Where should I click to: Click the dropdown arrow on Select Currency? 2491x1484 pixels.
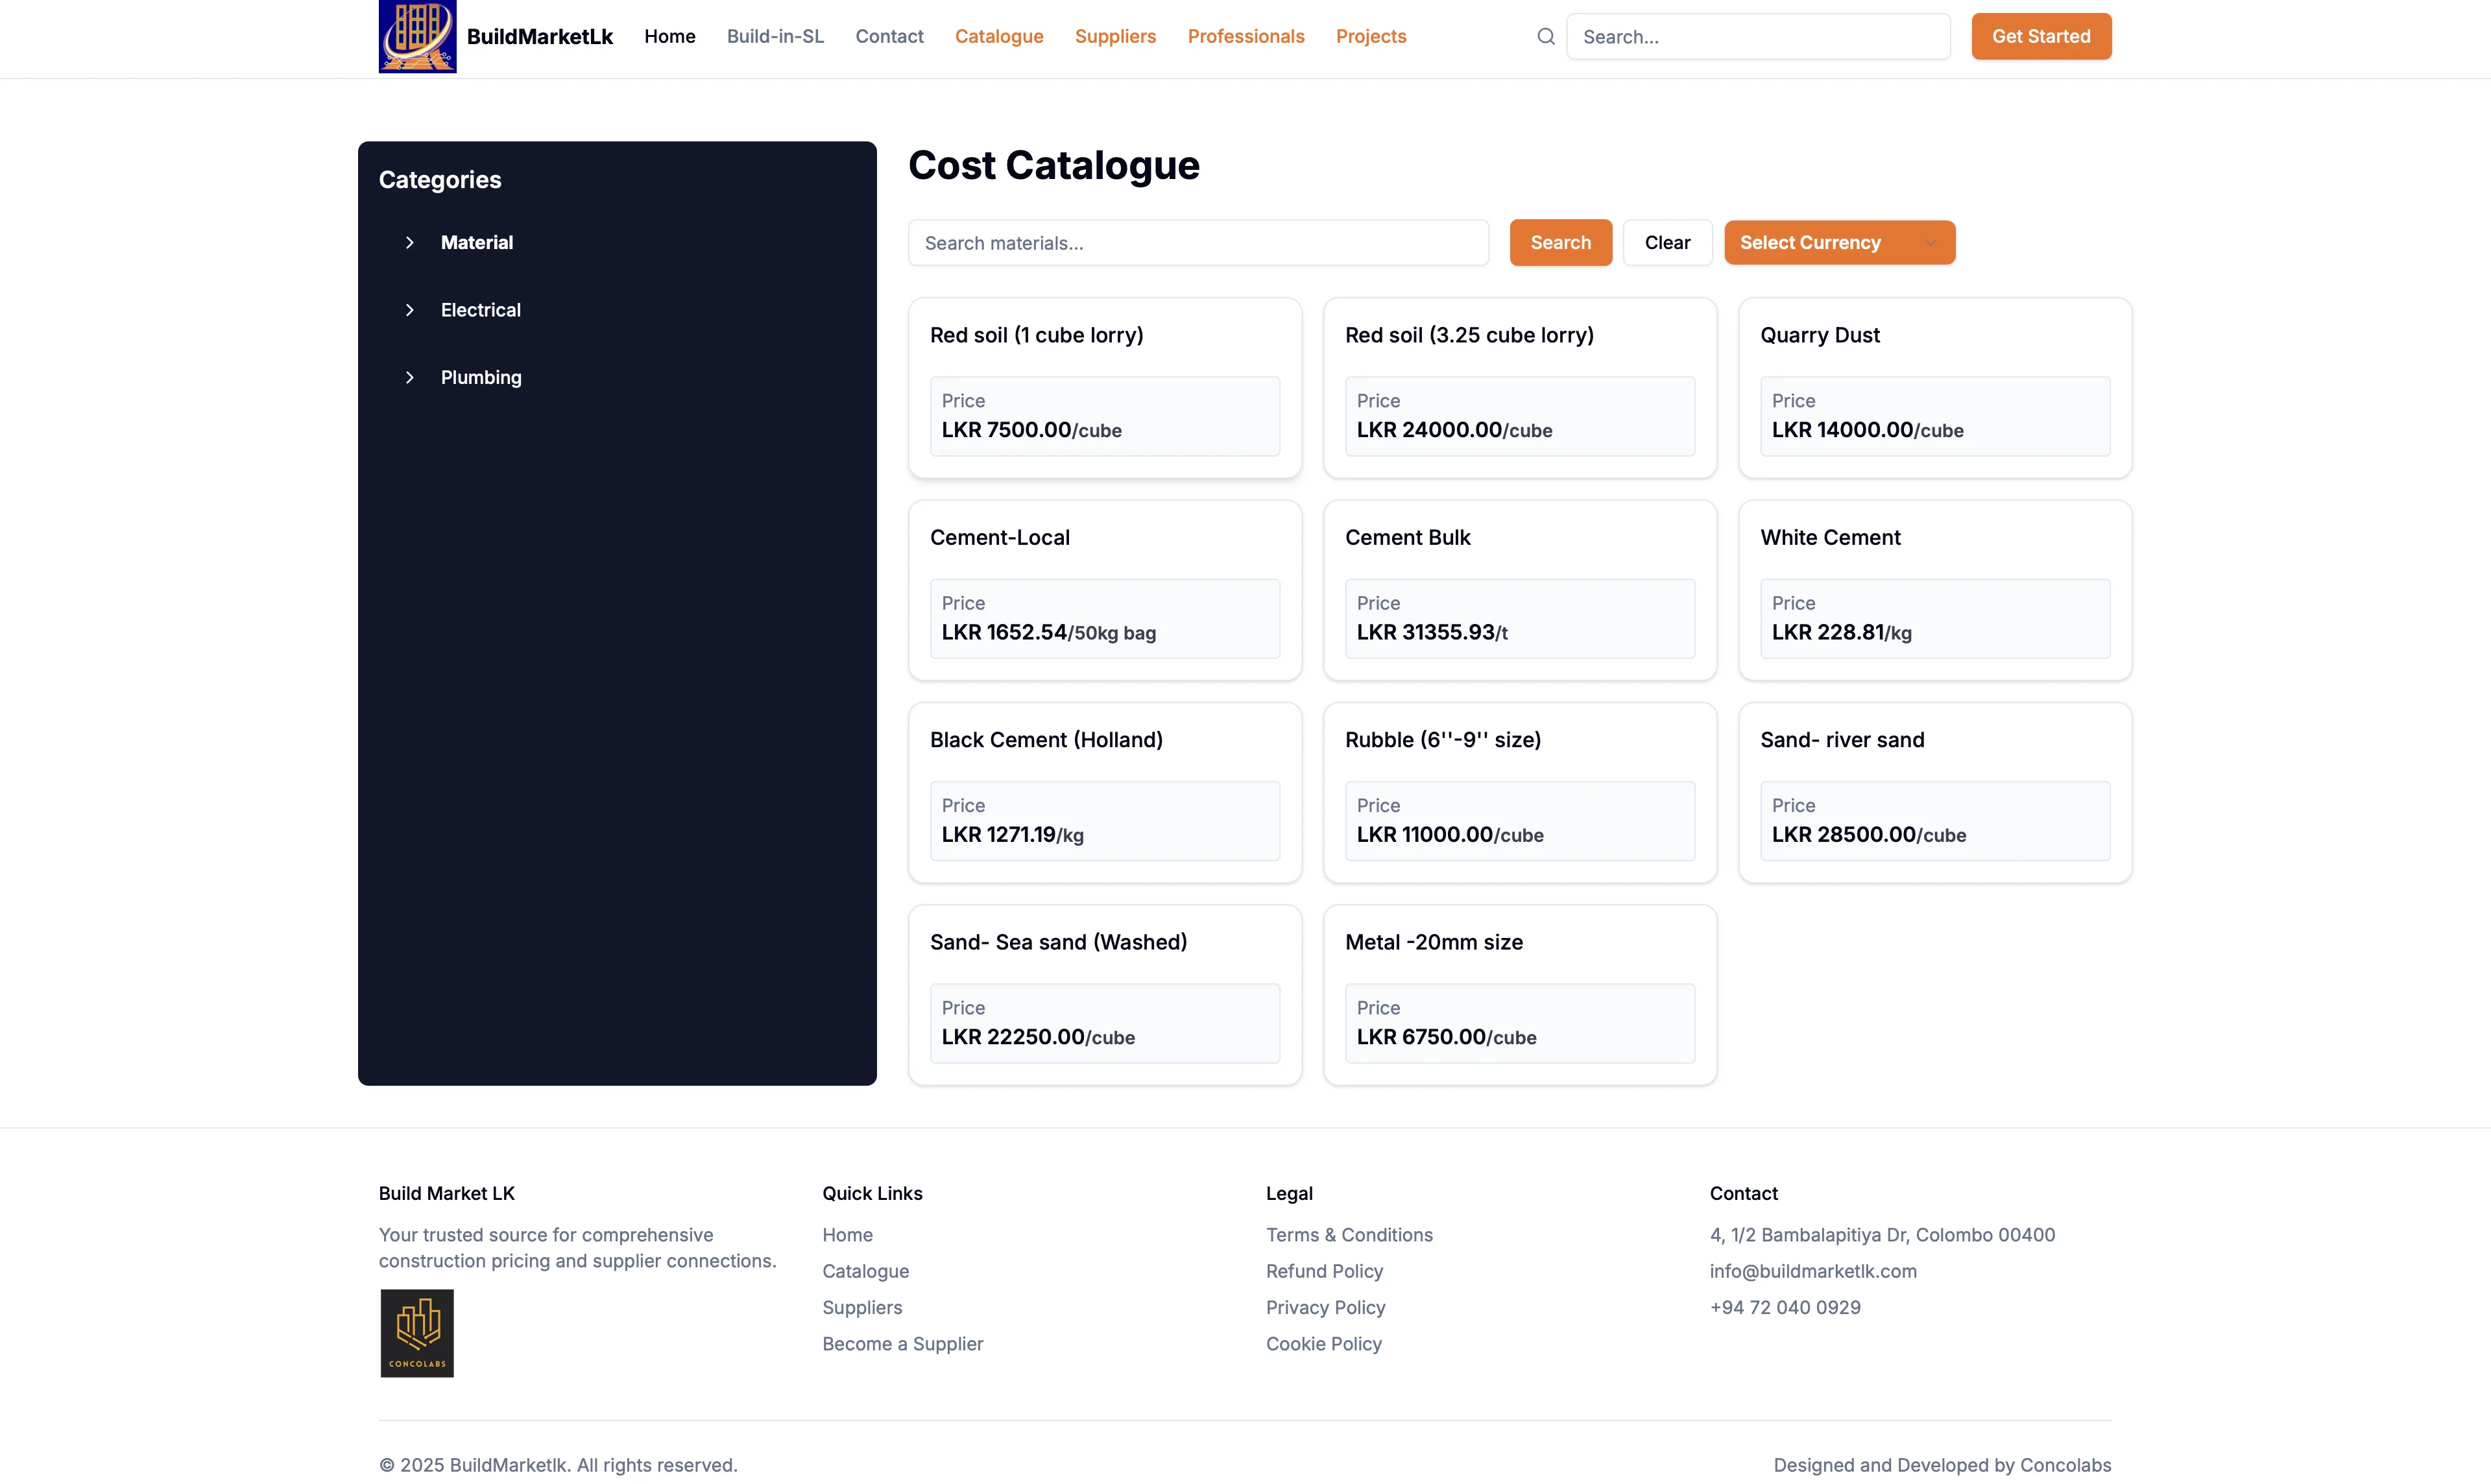pyautogui.click(x=1930, y=242)
